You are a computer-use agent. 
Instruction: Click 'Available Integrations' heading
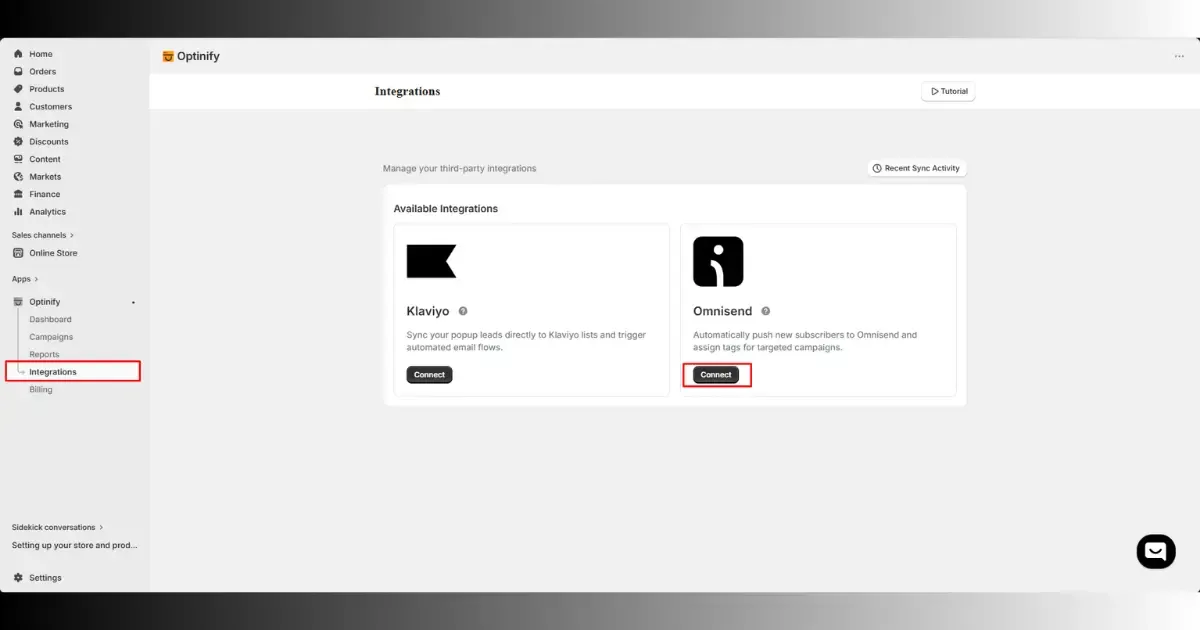click(445, 209)
